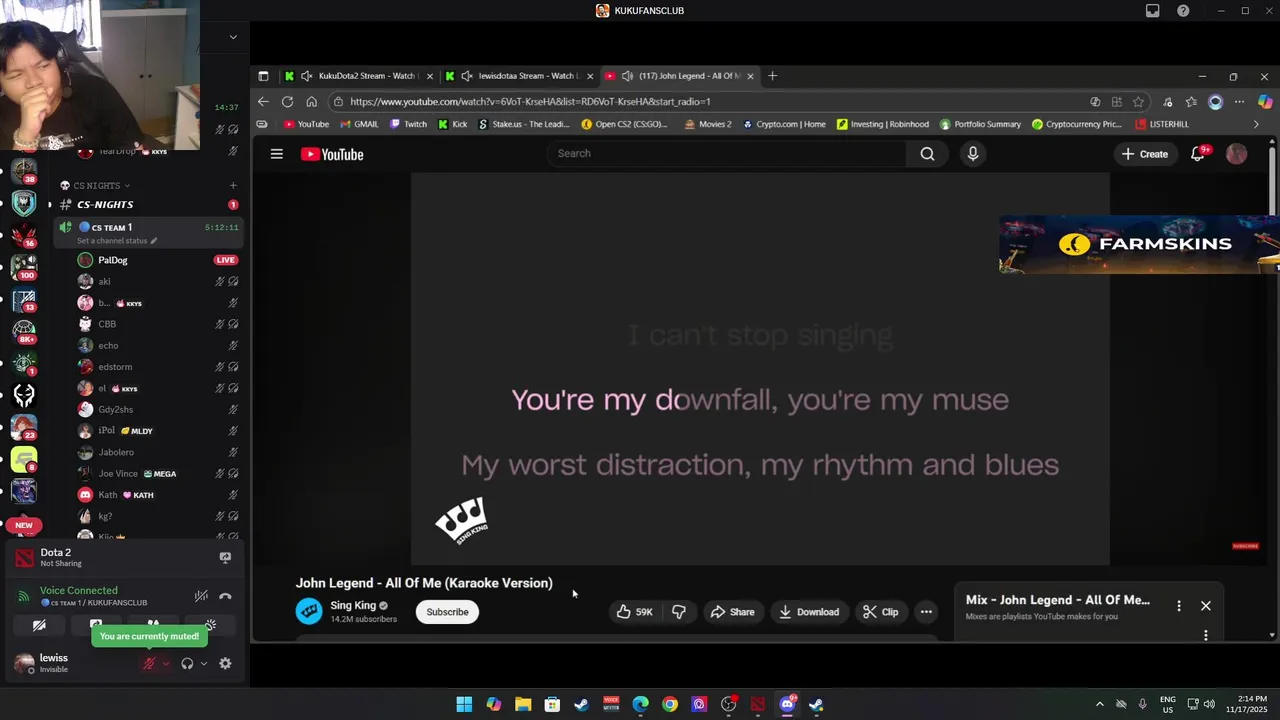Open the YouTube account avatar menu
This screenshot has width=1280, height=720.
coord(1237,154)
